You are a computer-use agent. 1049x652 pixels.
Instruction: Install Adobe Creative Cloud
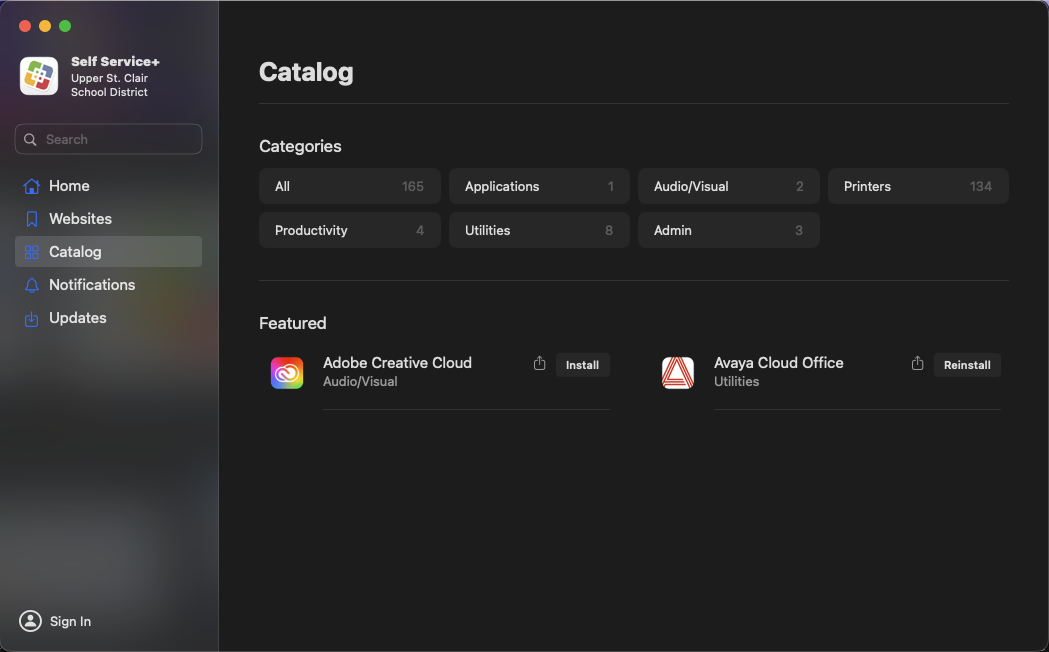(582, 365)
